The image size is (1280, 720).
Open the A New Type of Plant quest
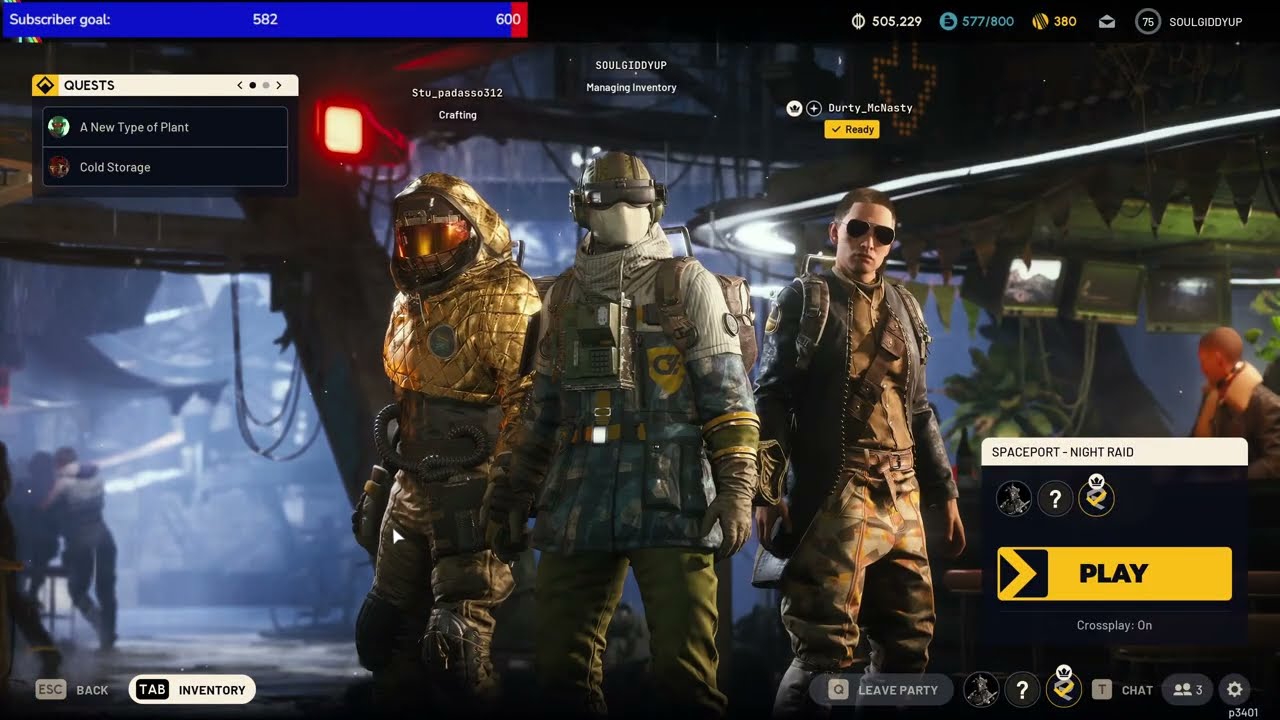[165, 127]
